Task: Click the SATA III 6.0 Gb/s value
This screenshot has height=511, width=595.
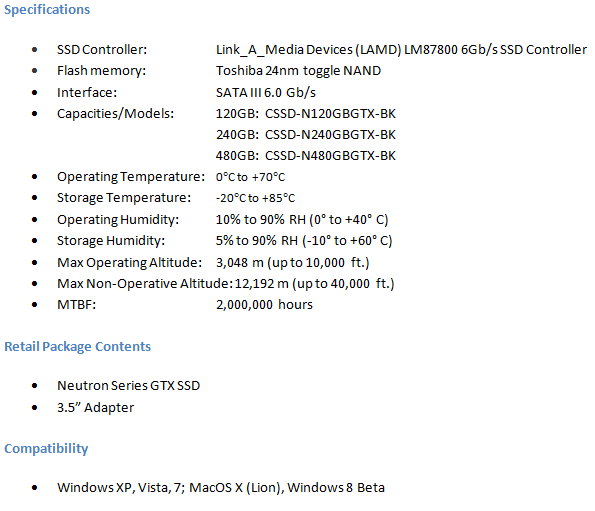Action: [x=266, y=93]
